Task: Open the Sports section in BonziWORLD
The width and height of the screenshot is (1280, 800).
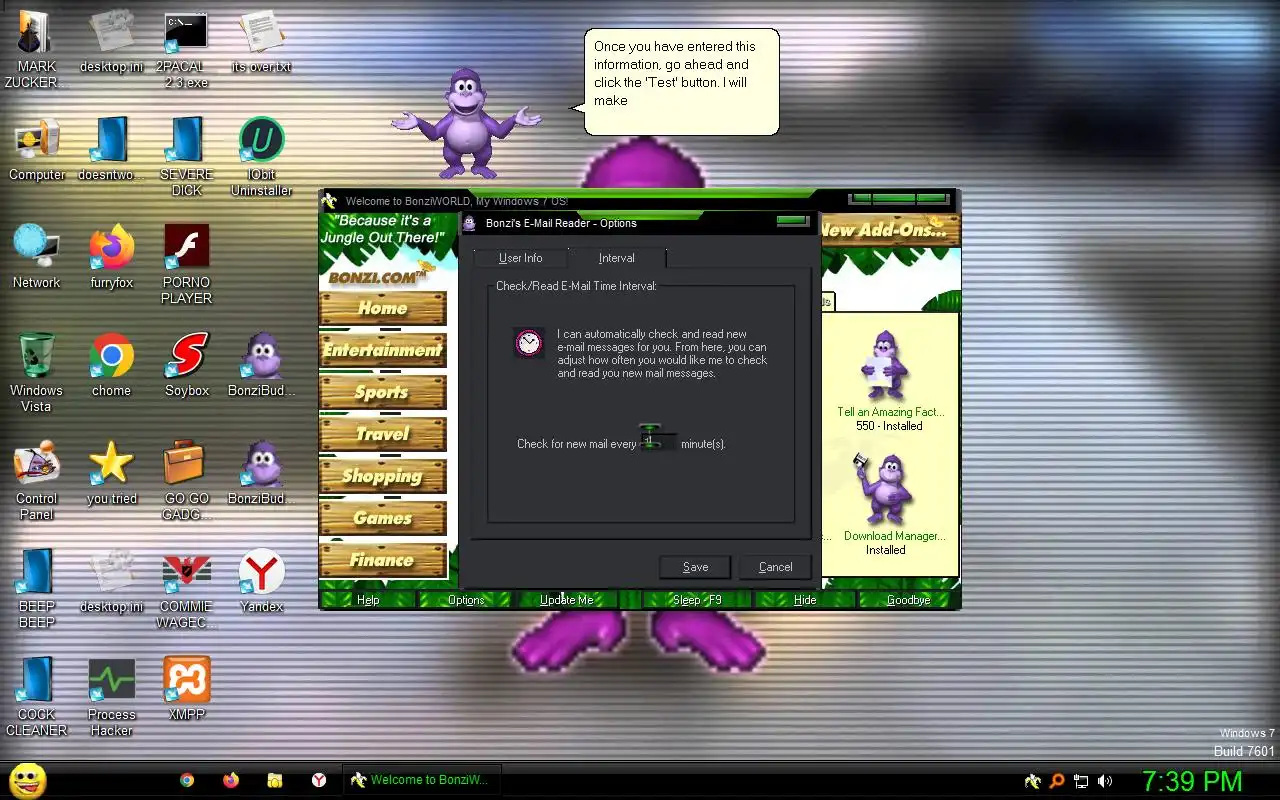Action: click(x=382, y=392)
